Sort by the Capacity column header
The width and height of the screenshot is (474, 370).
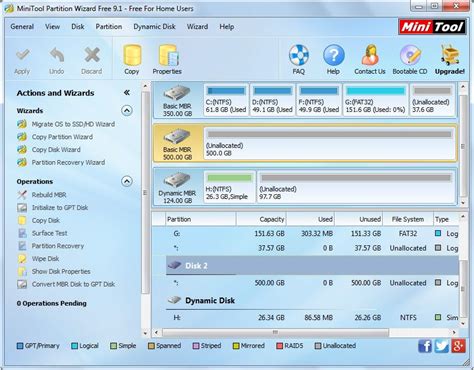point(261,219)
